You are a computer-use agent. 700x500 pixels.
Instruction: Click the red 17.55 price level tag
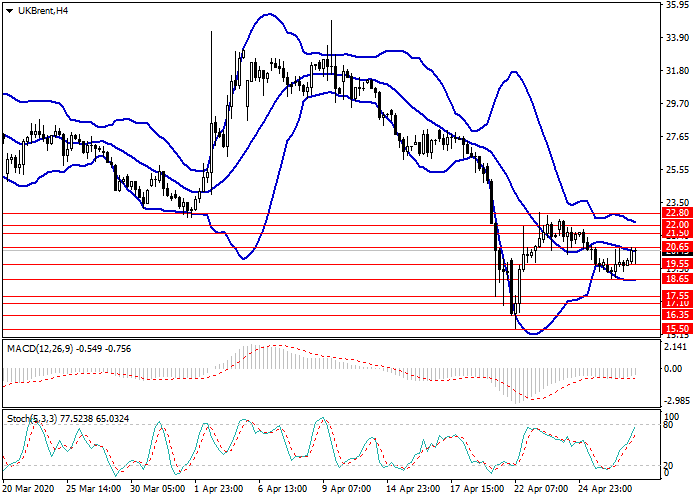pos(677,296)
